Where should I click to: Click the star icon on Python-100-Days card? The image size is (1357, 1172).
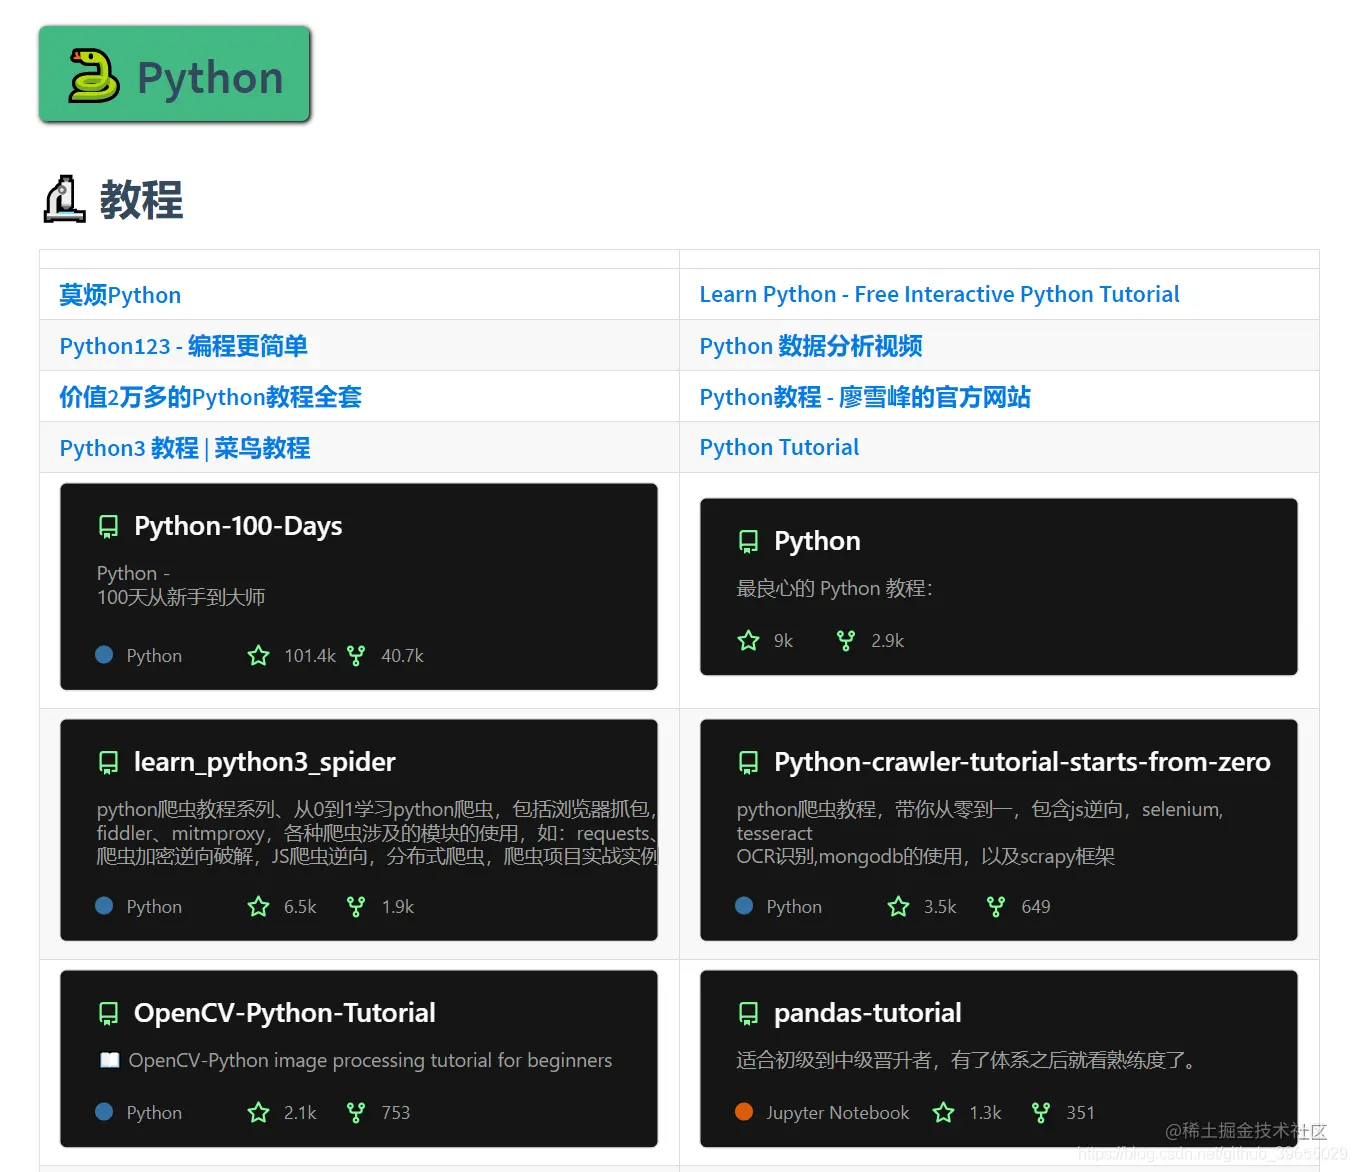[258, 656]
